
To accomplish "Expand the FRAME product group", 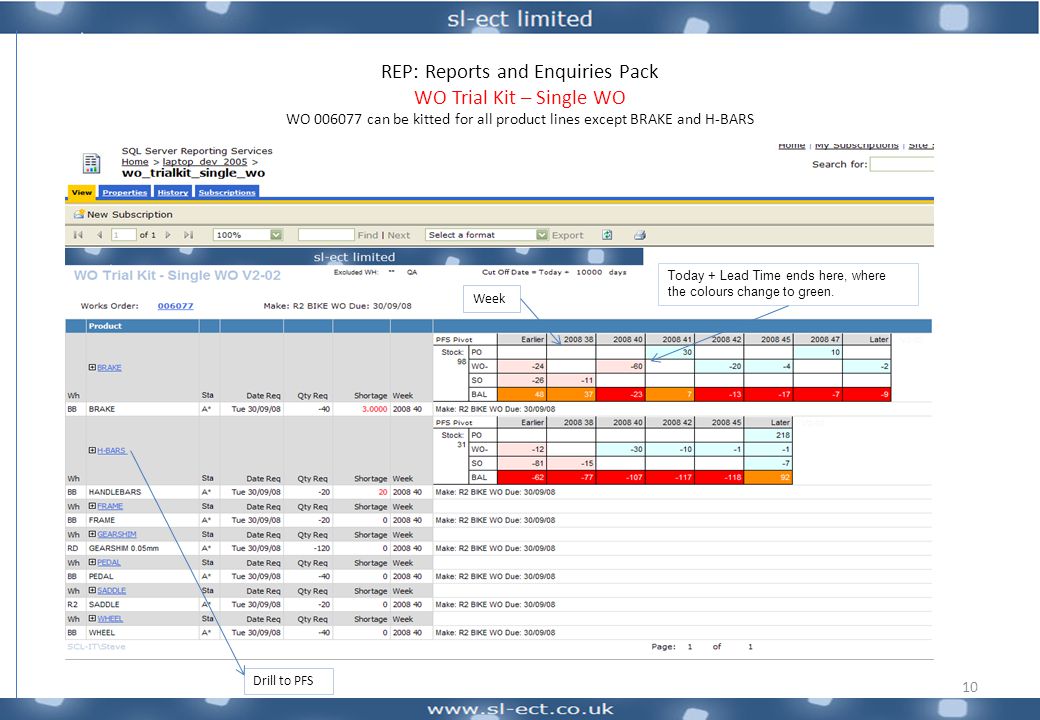I will pos(92,506).
